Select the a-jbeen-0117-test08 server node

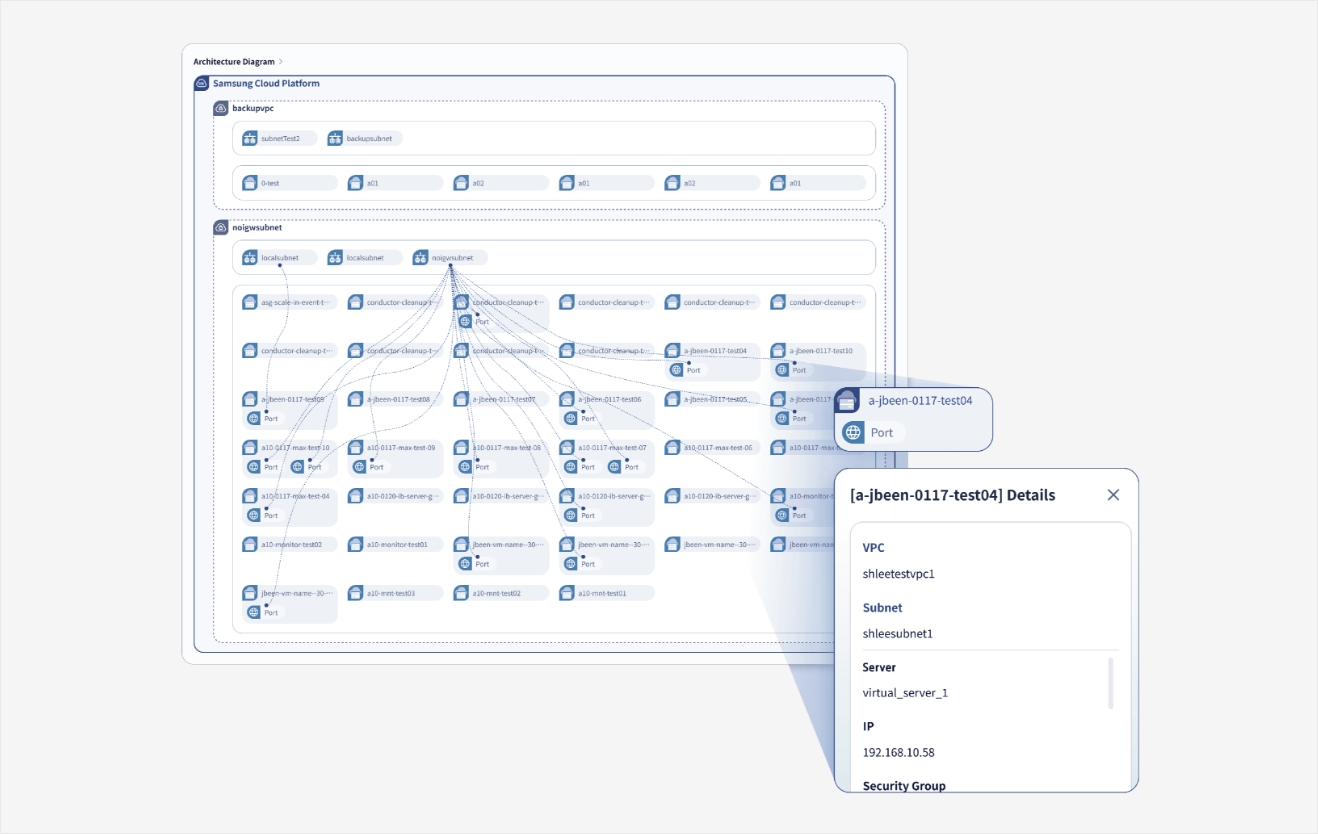click(x=395, y=399)
